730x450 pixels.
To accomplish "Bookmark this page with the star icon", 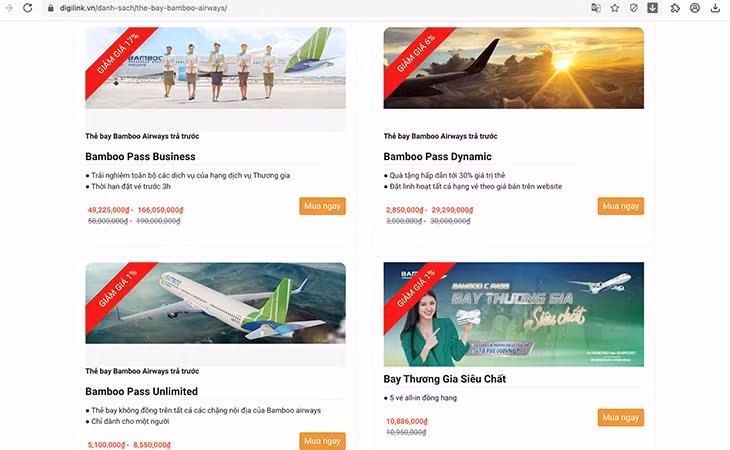I will pyautogui.click(x=615, y=7).
